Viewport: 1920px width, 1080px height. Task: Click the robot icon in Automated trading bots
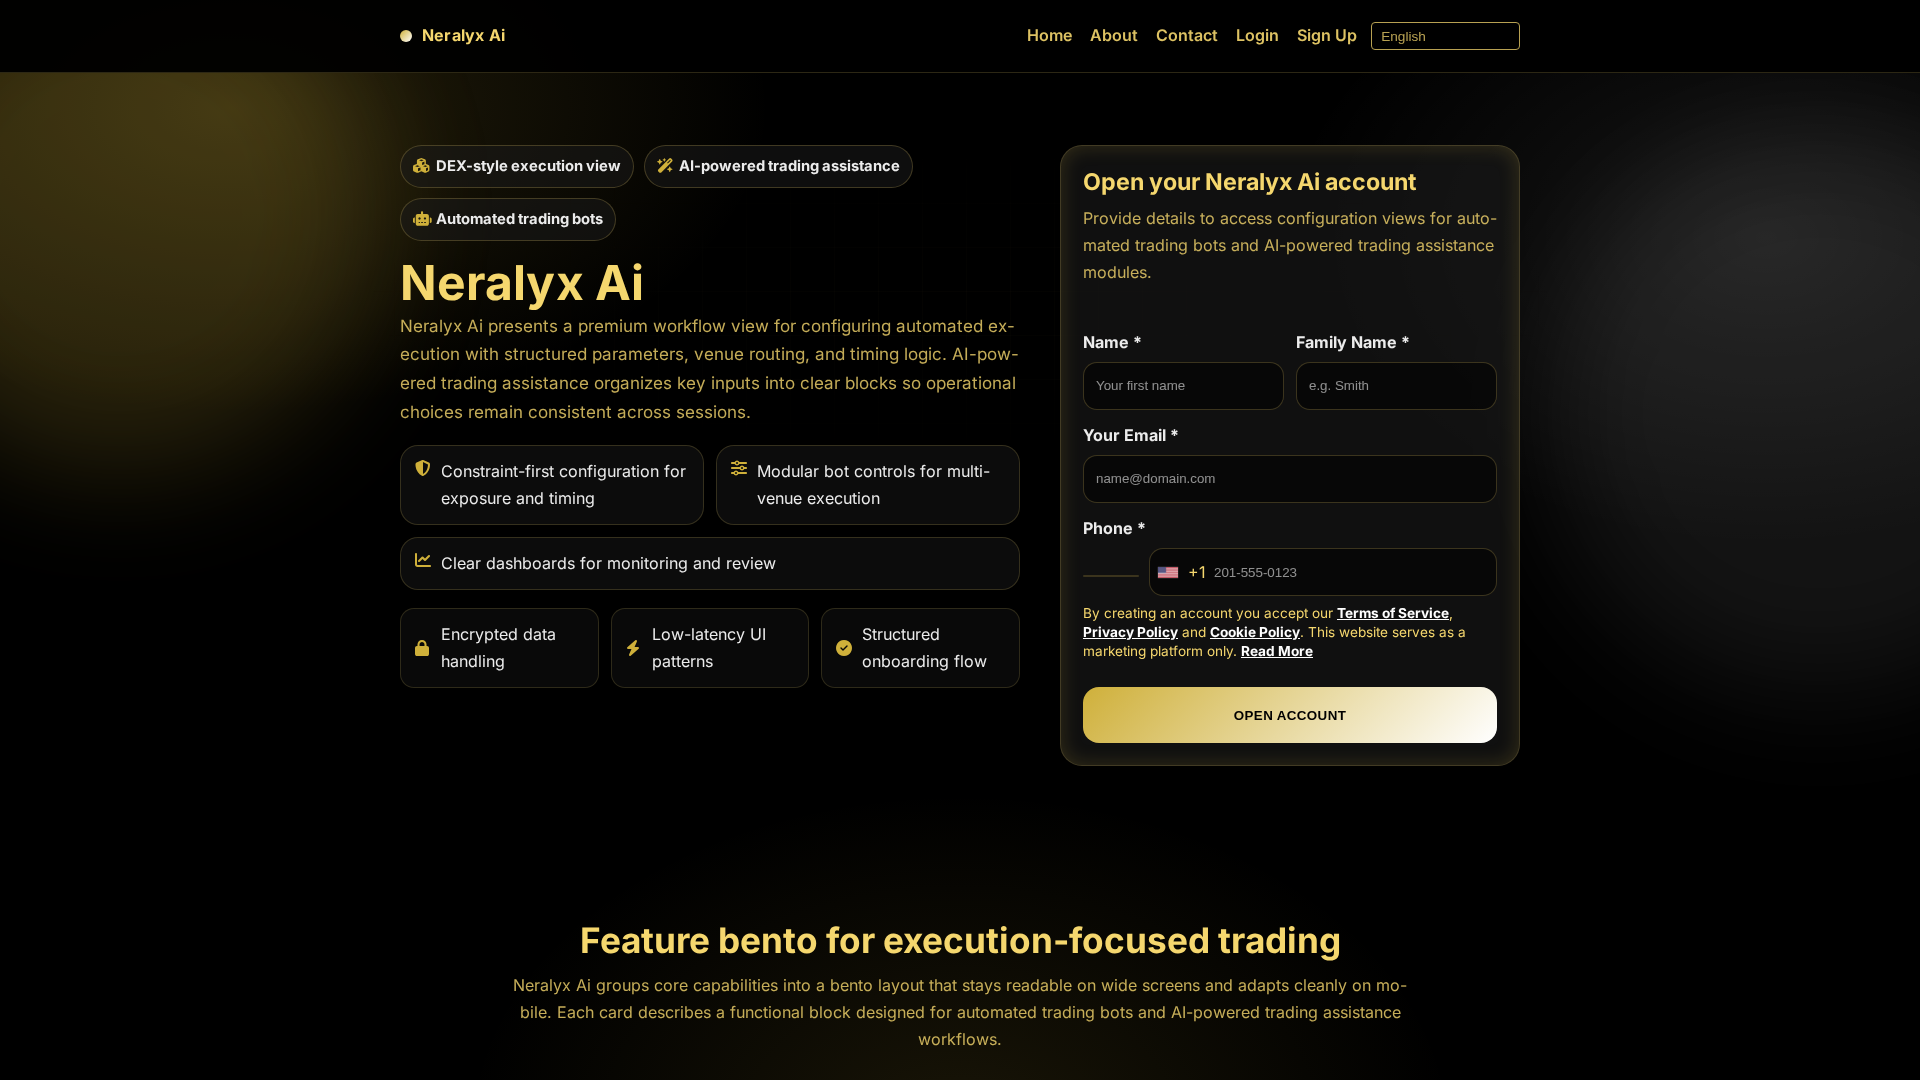422,219
